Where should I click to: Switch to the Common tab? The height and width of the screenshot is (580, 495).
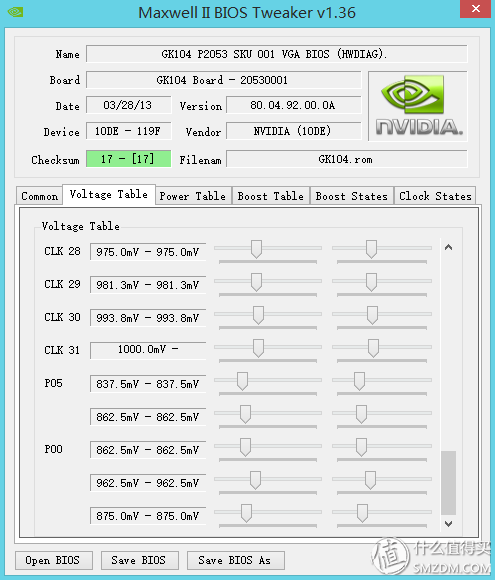tap(40, 196)
